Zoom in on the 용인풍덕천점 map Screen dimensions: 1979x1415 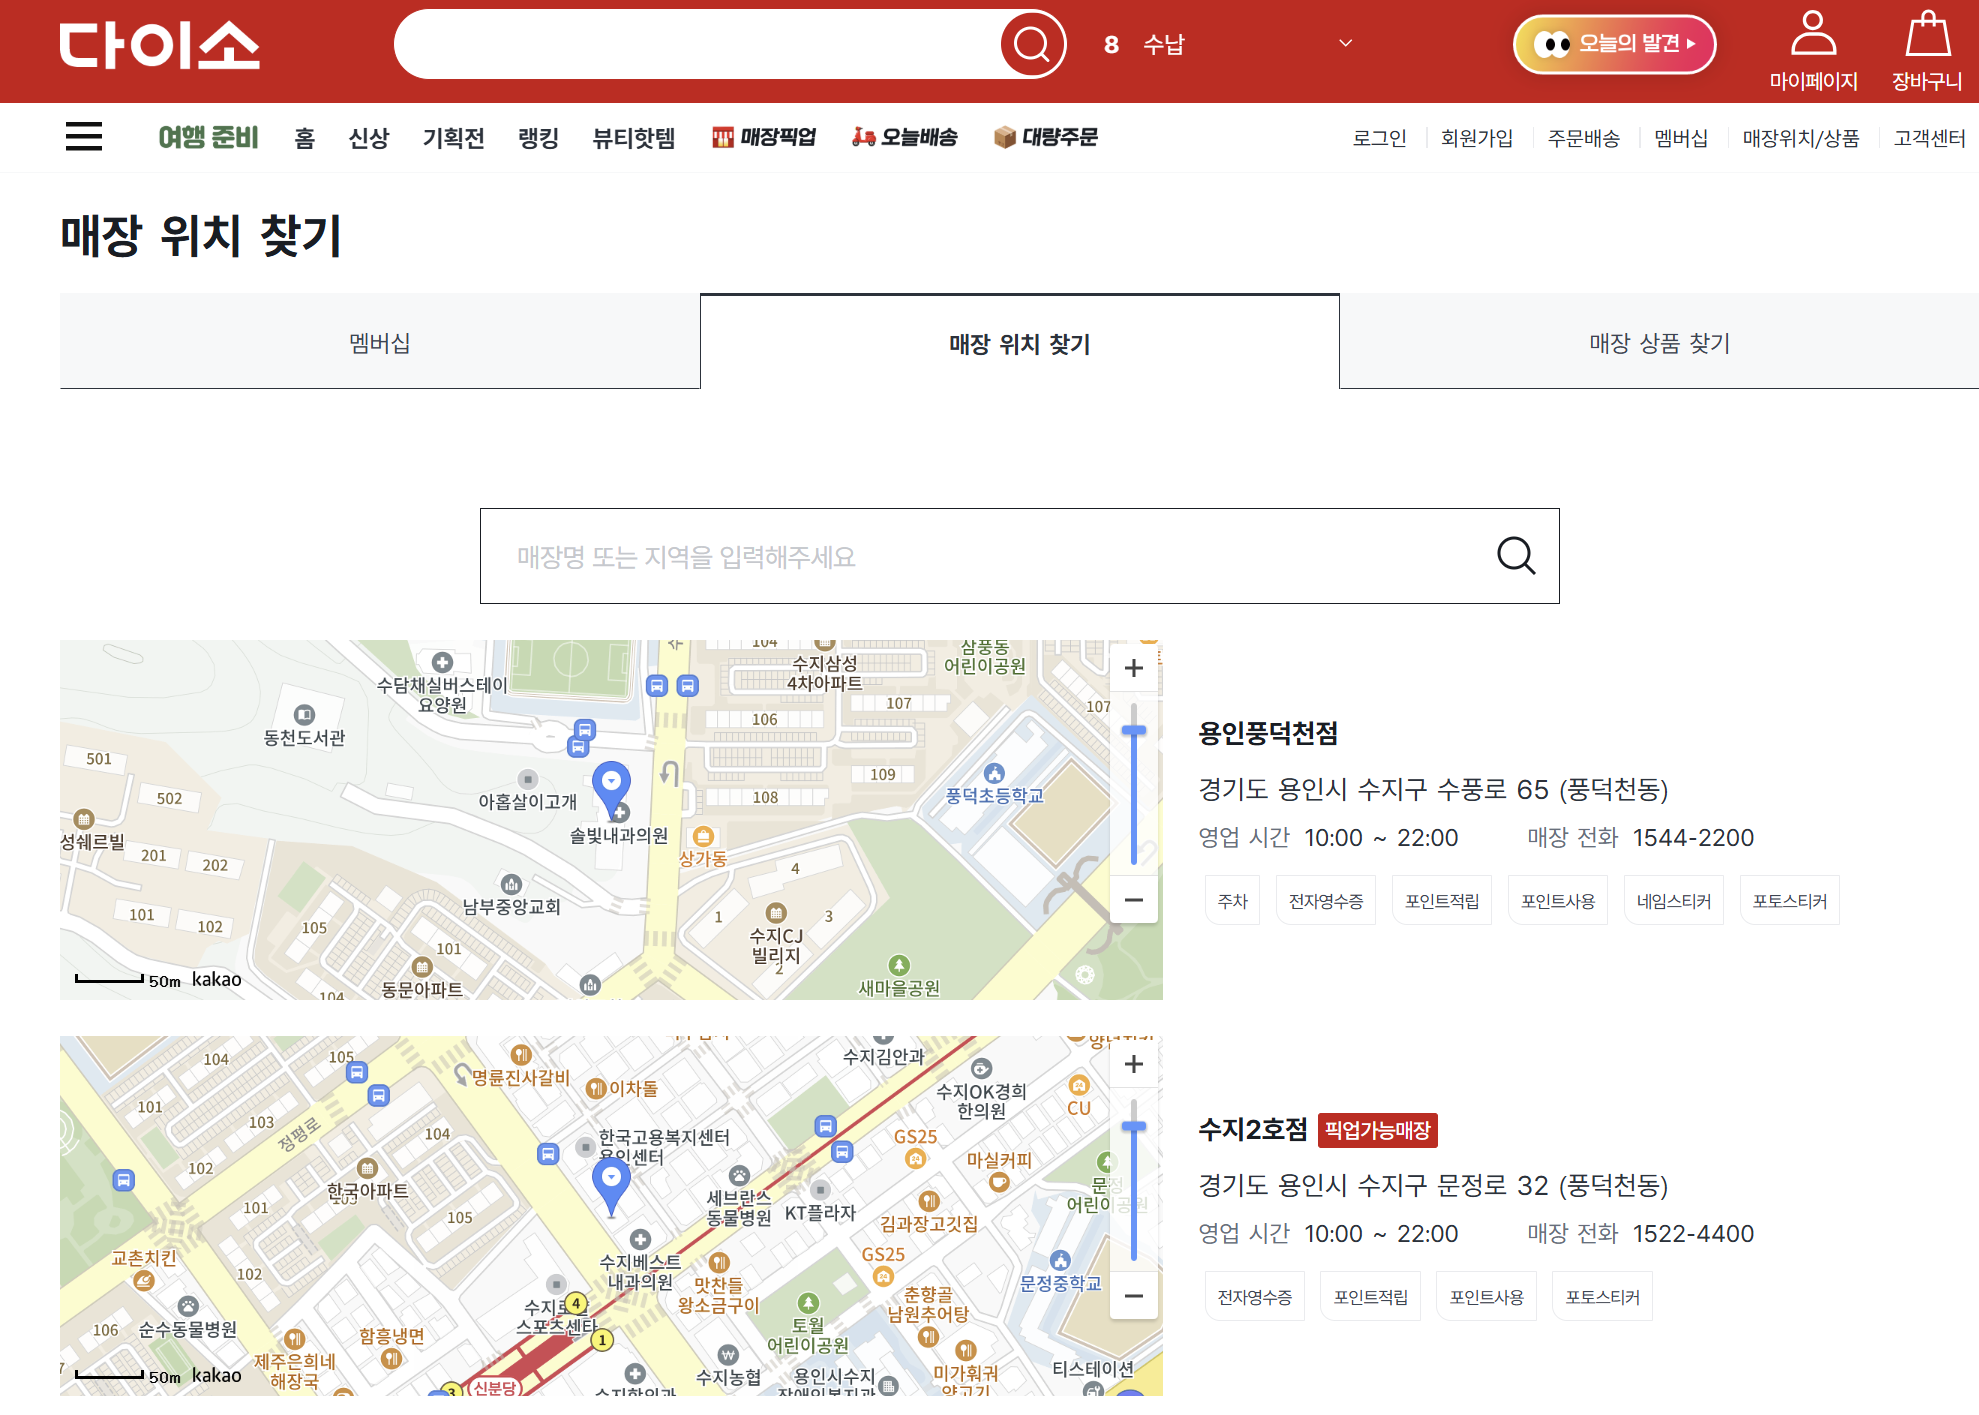(1133, 668)
